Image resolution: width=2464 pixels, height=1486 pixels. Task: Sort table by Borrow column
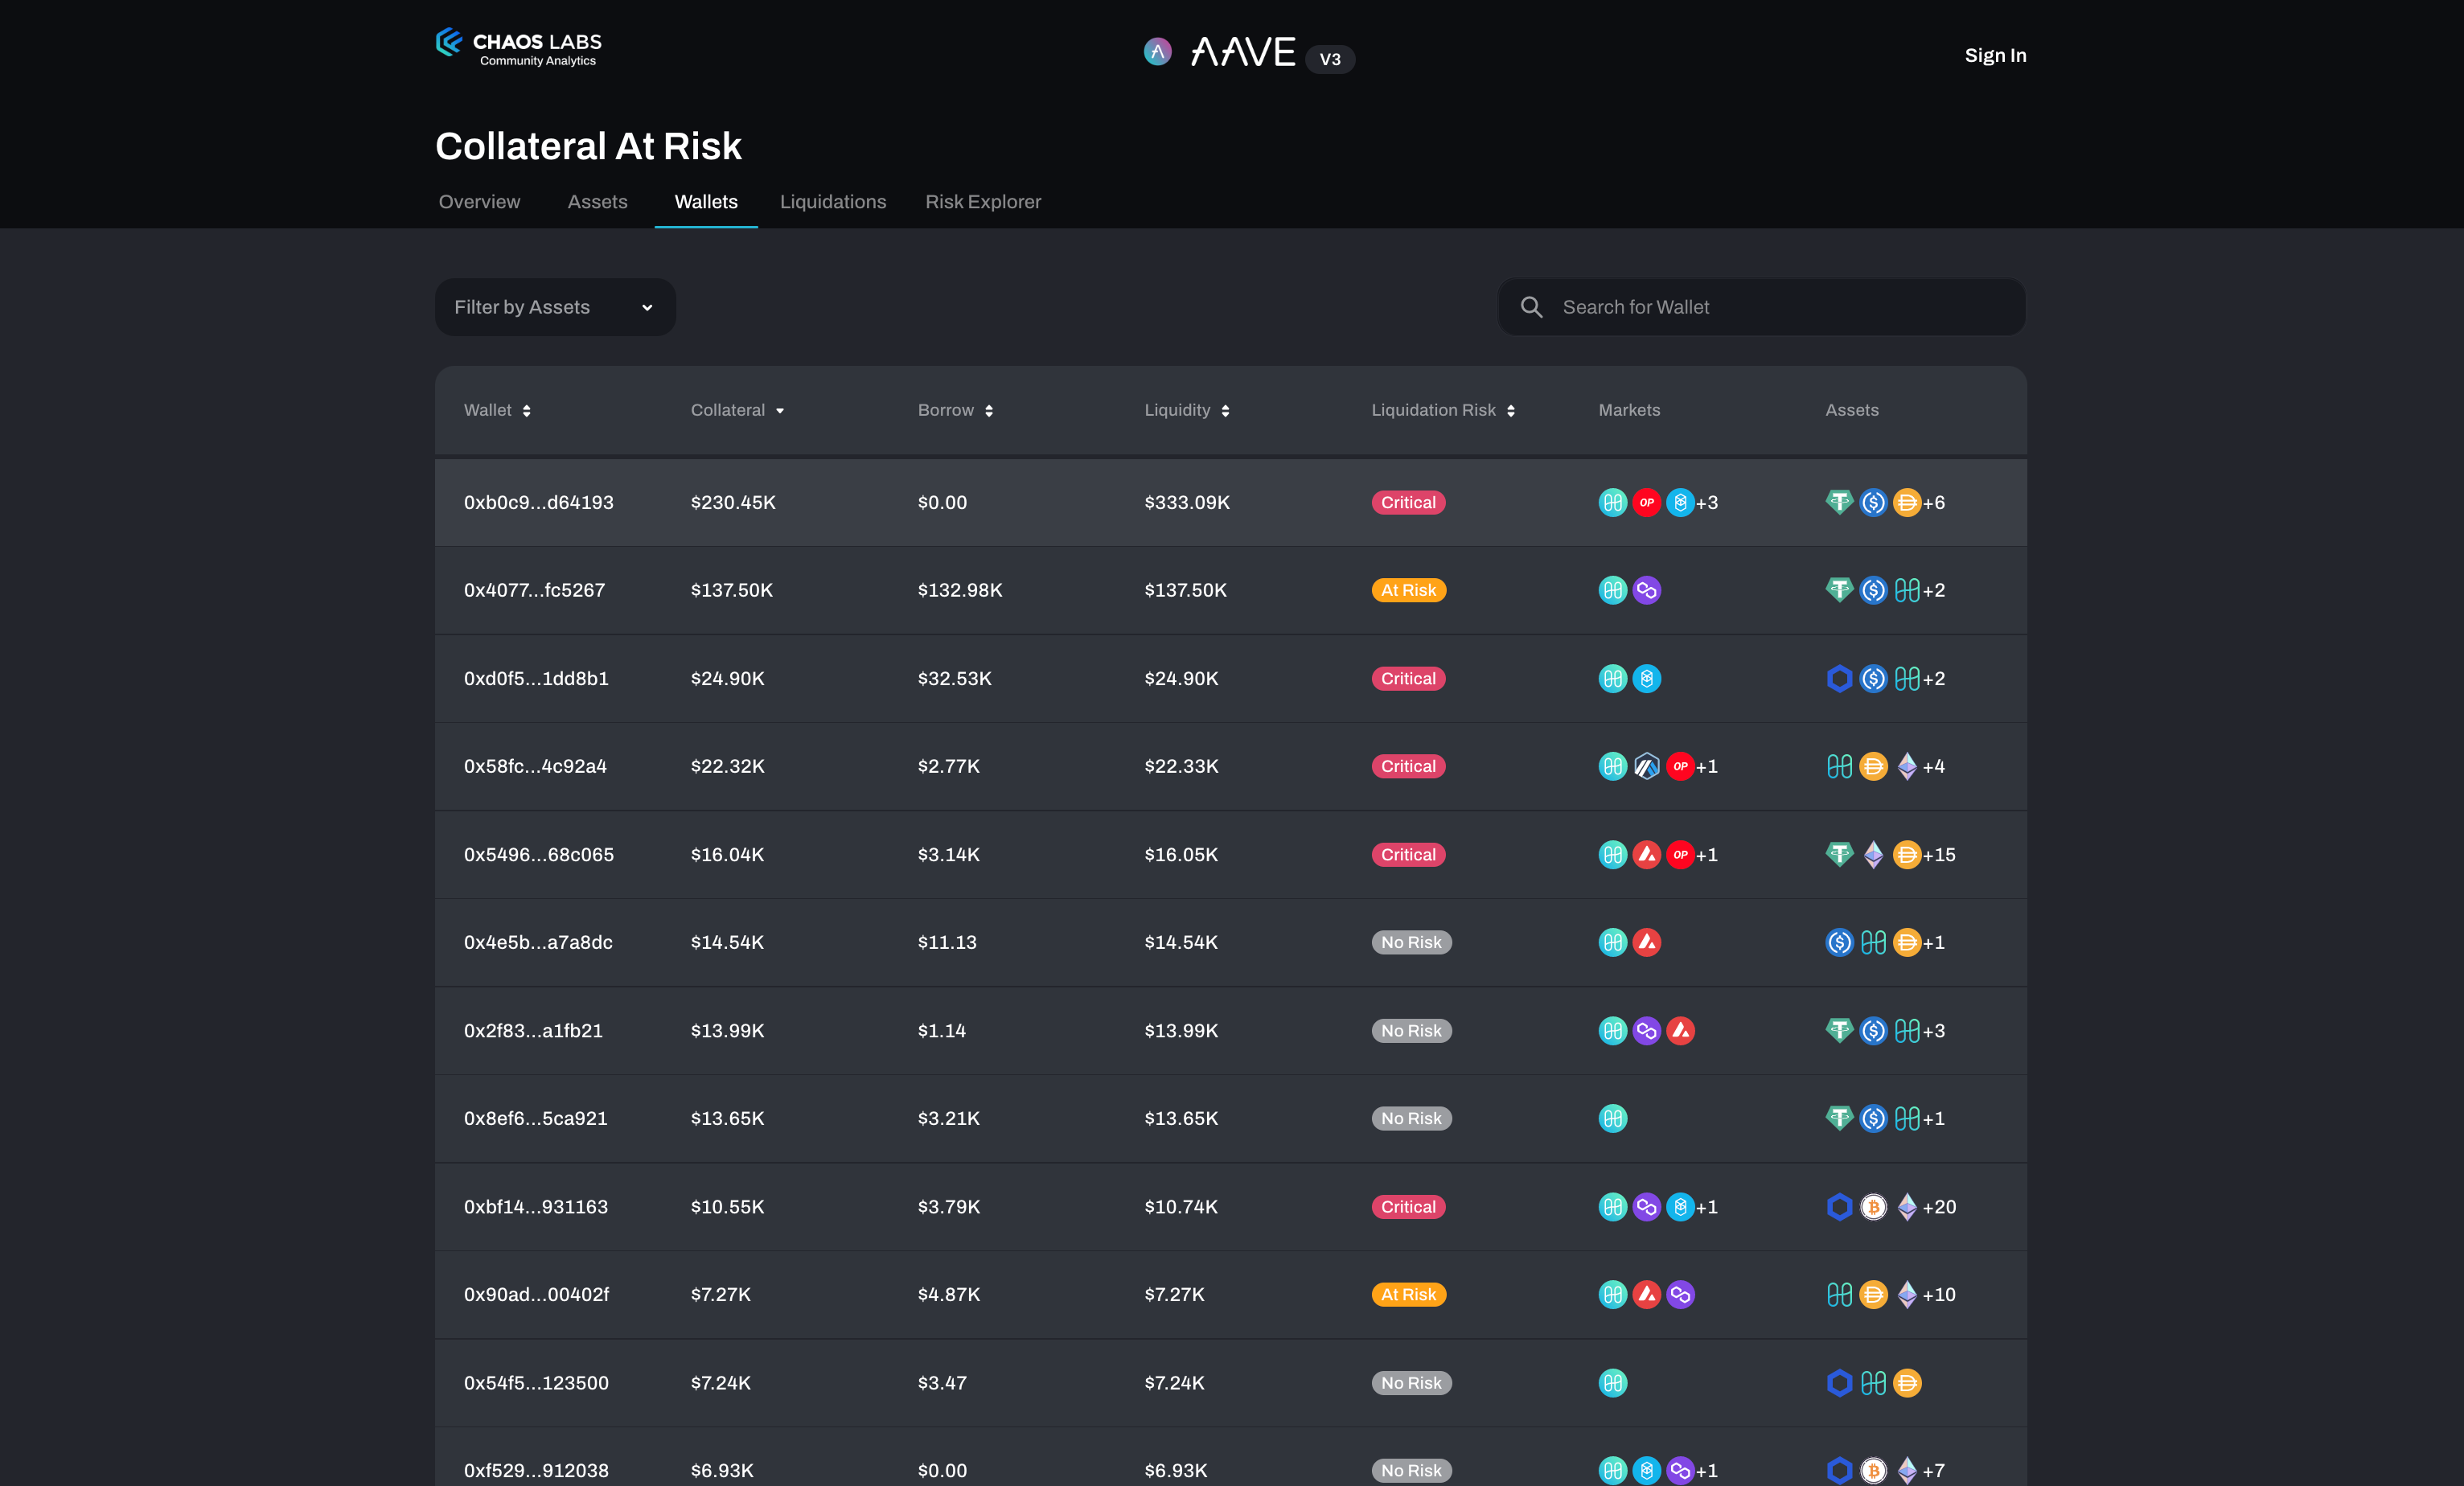click(x=954, y=410)
